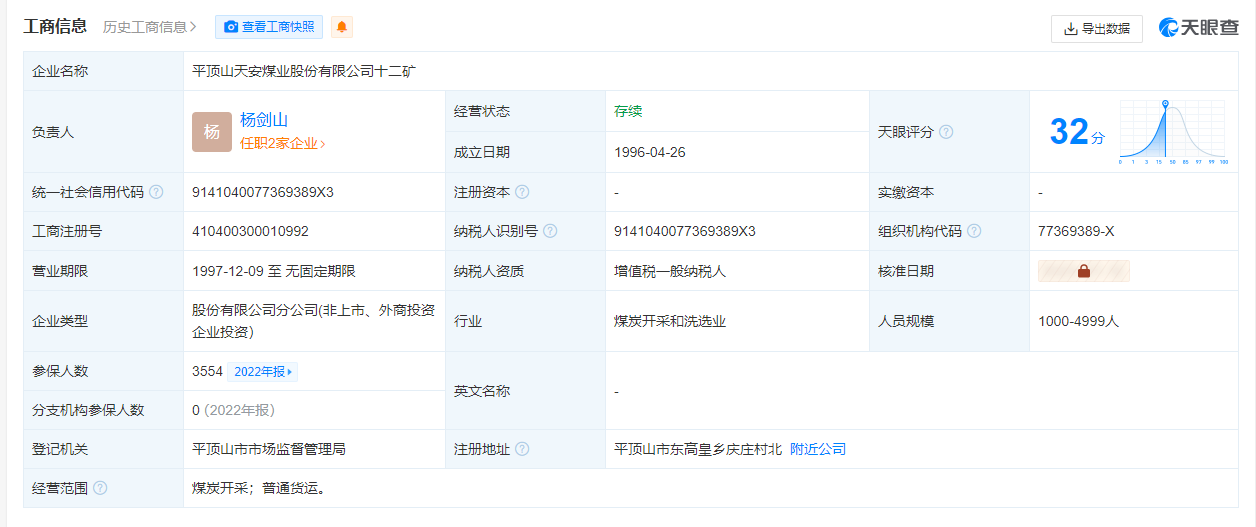
Task: Open 历史工商信息 section
Action: click(x=149, y=27)
